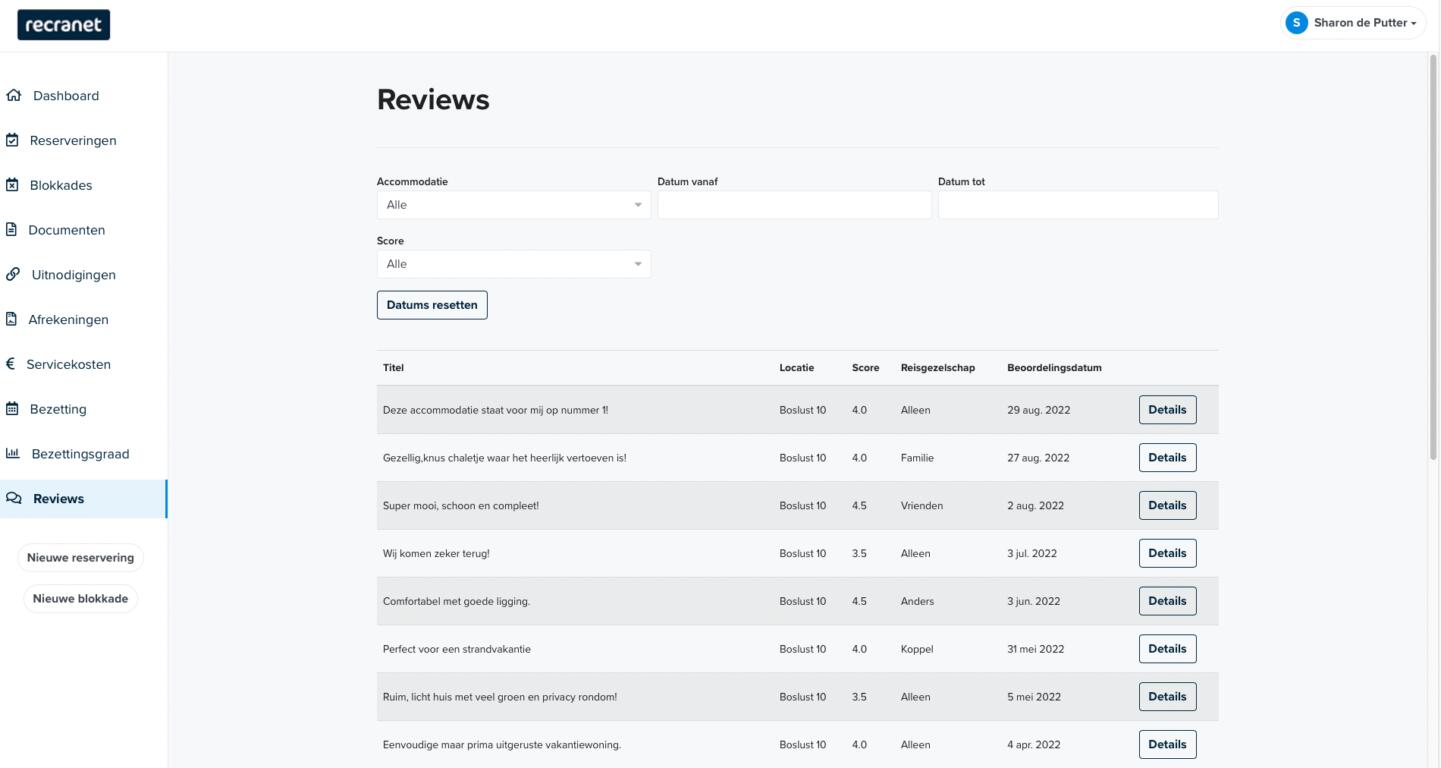The width and height of the screenshot is (1441, 768).
Task: Go to Afrekeningen in the sidebar
Action: (x=70, y=320)
